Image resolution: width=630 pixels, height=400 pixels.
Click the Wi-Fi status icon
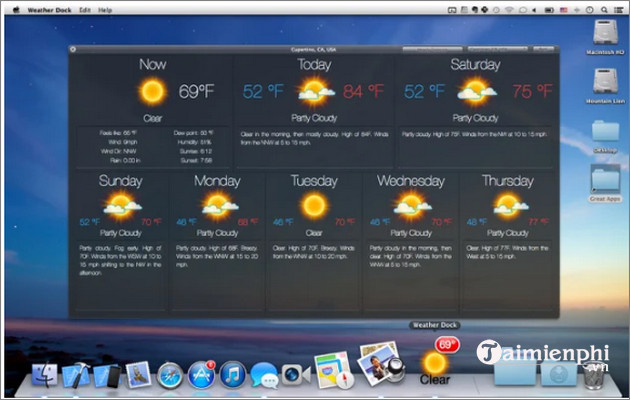coord(510,10)
